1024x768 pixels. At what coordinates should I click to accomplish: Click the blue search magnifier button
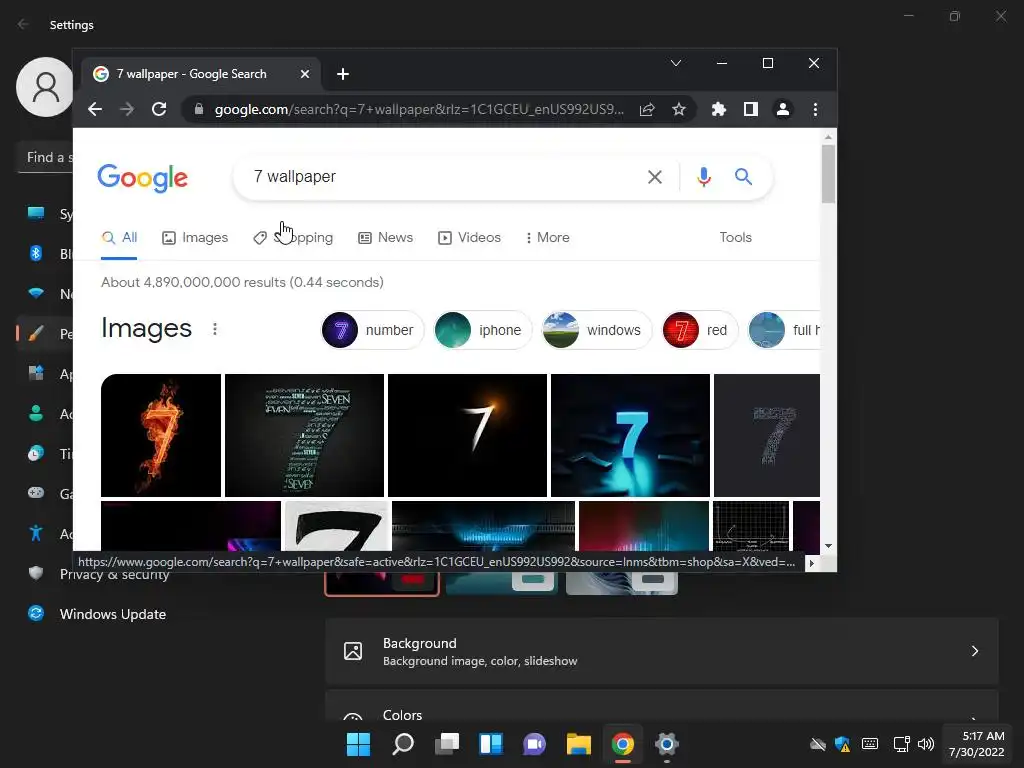[743, 176]
